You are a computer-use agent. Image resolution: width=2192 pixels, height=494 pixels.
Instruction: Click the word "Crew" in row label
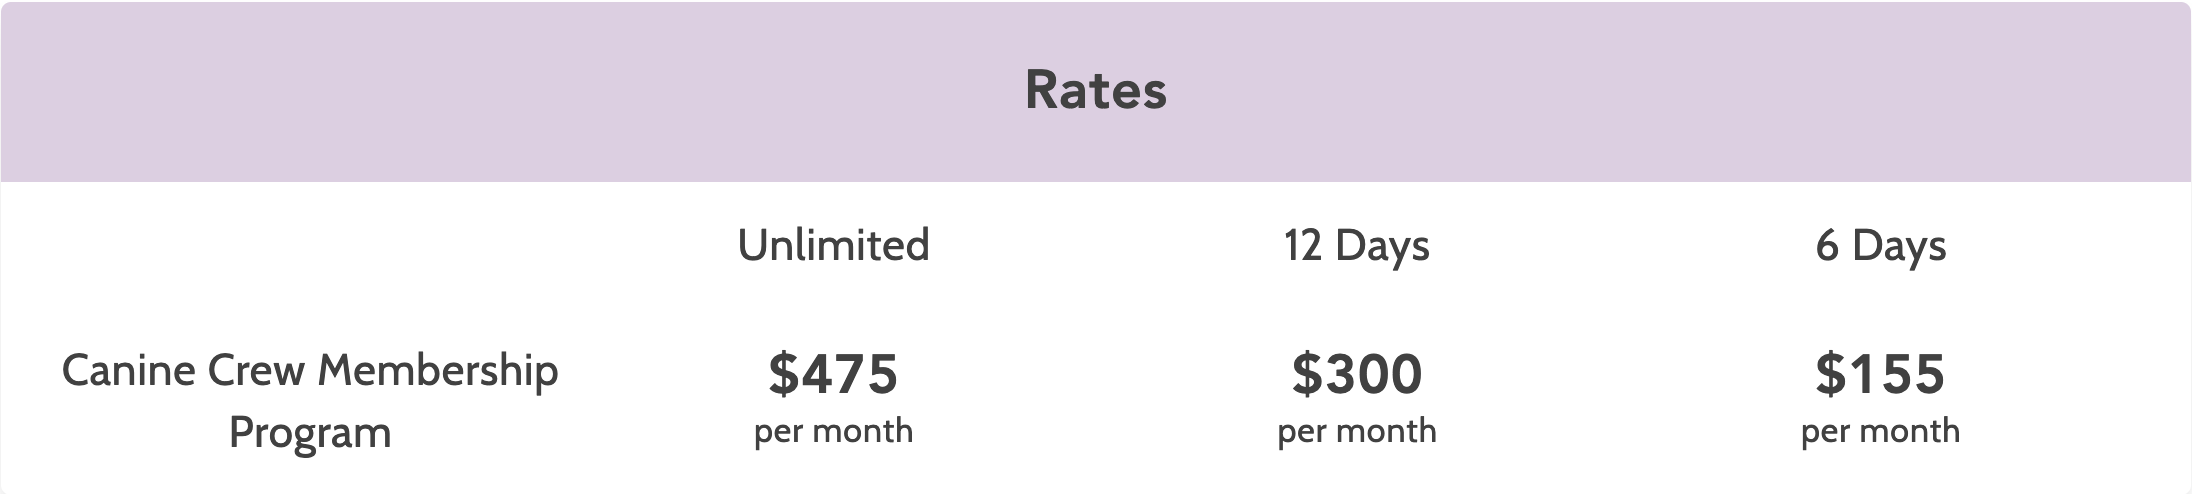[255, 371]
